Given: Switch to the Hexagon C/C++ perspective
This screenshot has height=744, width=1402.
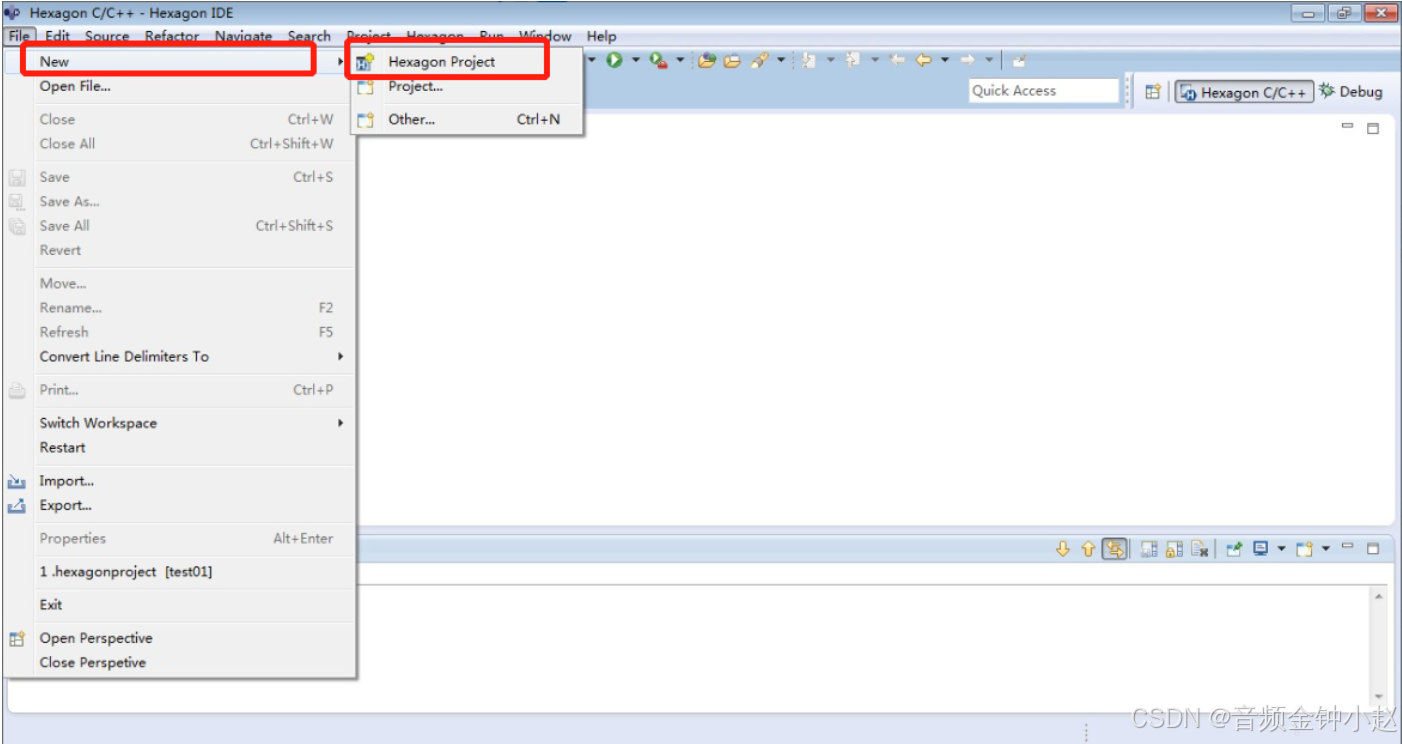Looking at the screenshot, I should coord(1243,92).
